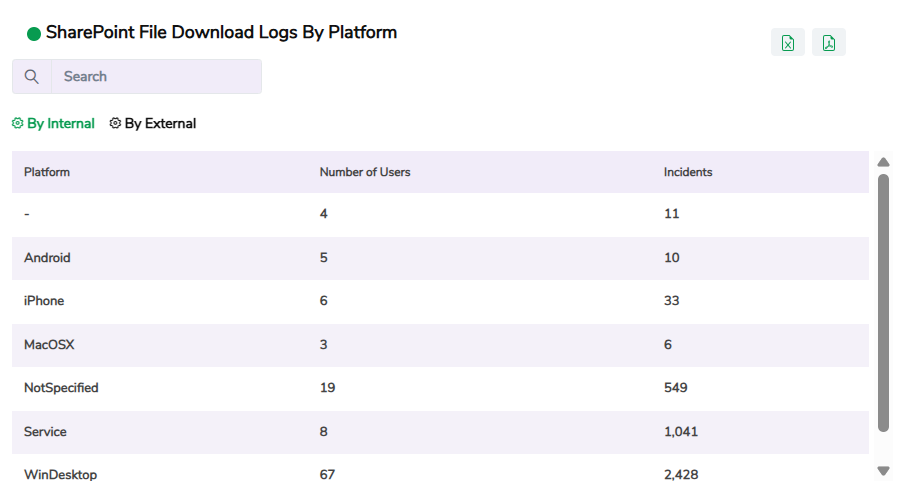Click the Service incidents value 1,041
This screenshot has height=504, width=902.
tap(681, 432)
